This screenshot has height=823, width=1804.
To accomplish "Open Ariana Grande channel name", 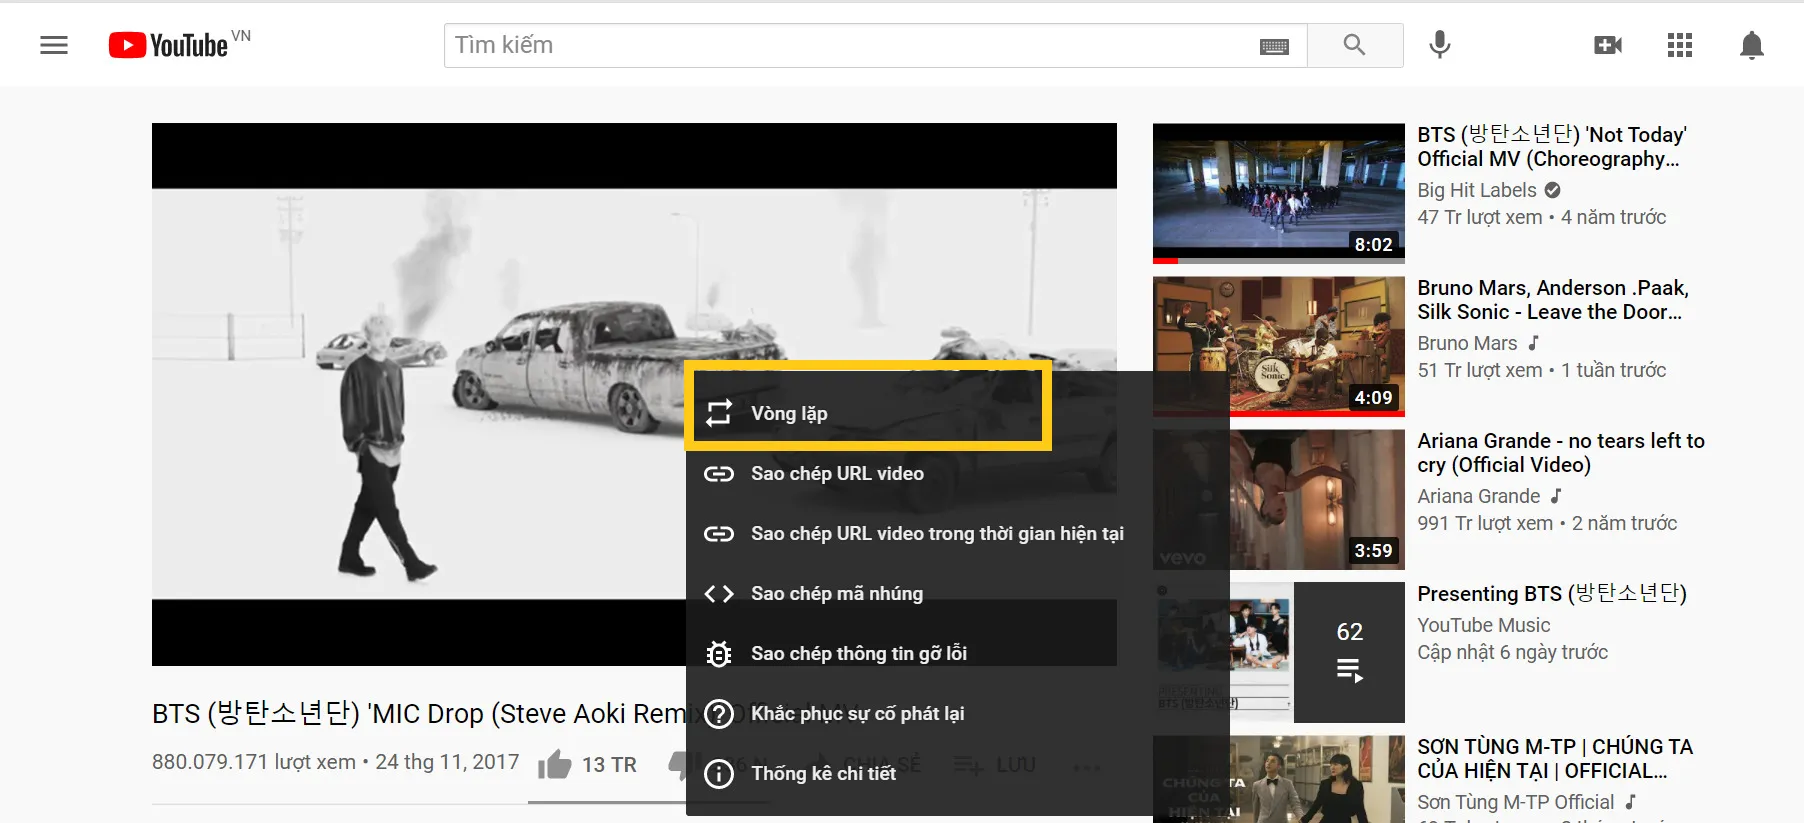I will pos(1479,496).
